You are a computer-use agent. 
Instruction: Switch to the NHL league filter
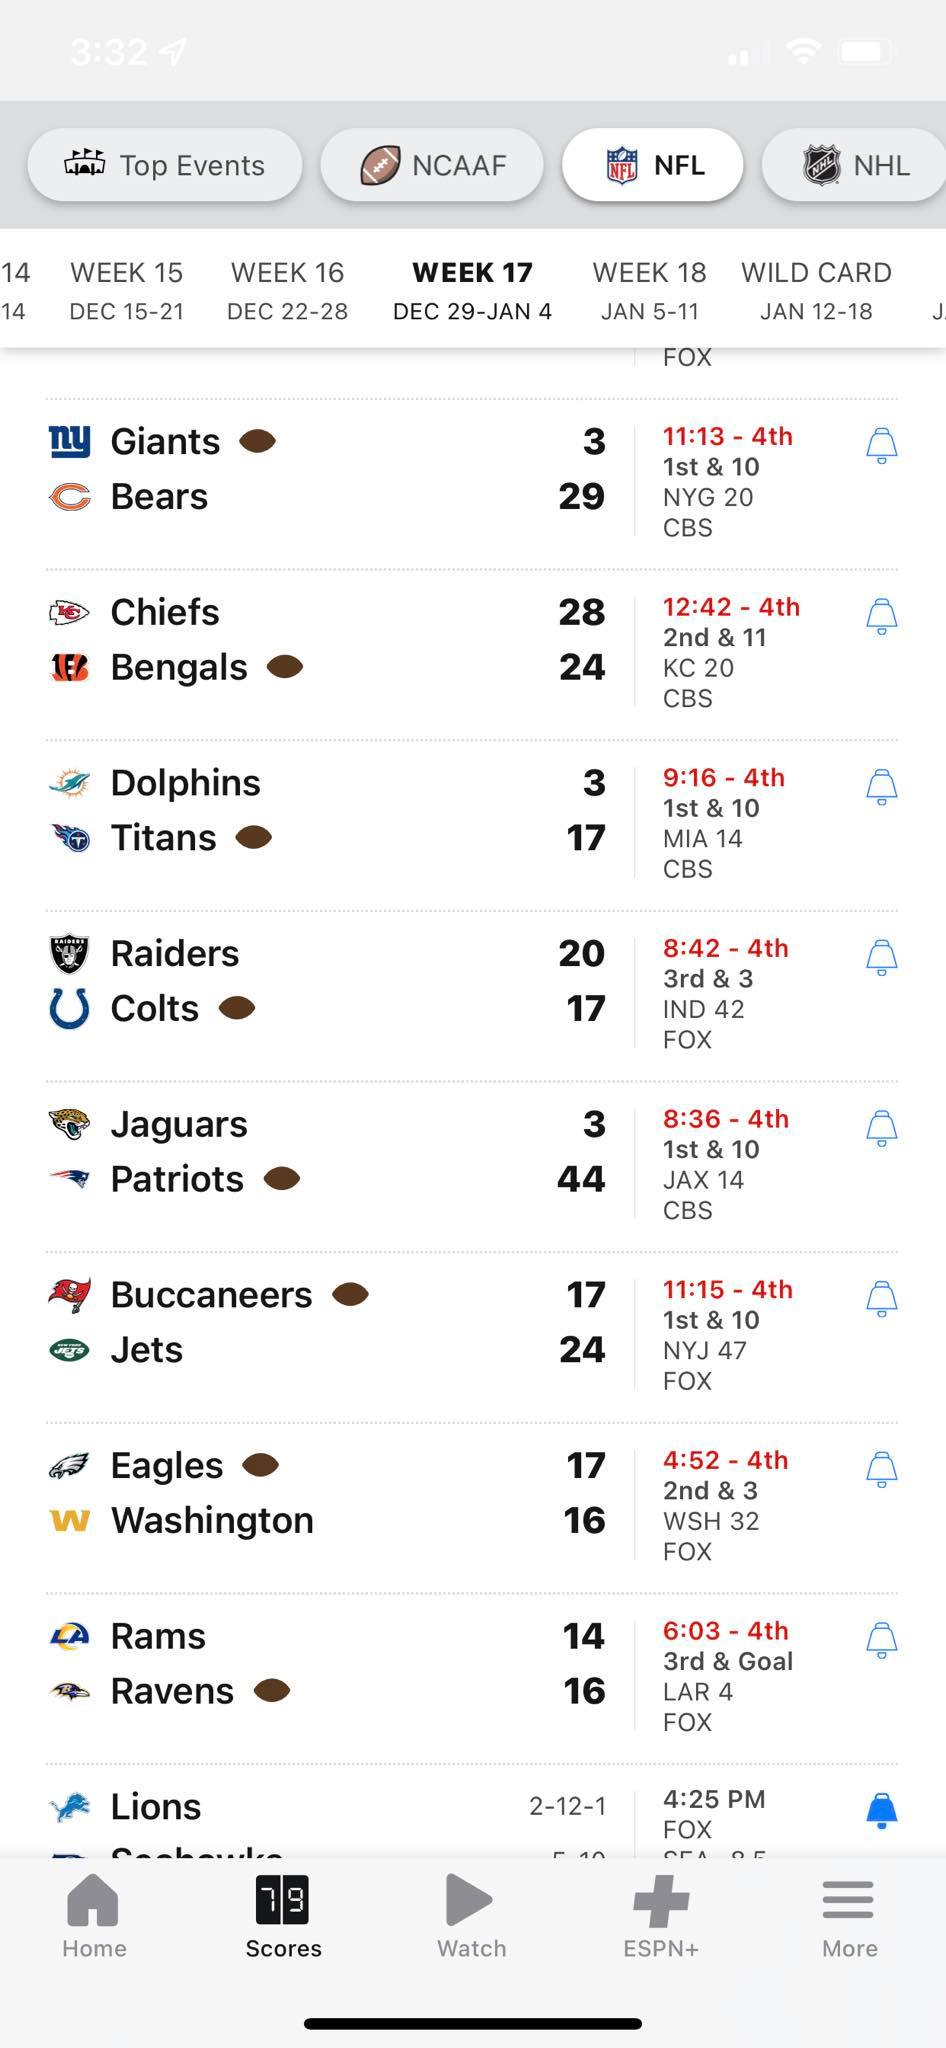tap(854, 165)
